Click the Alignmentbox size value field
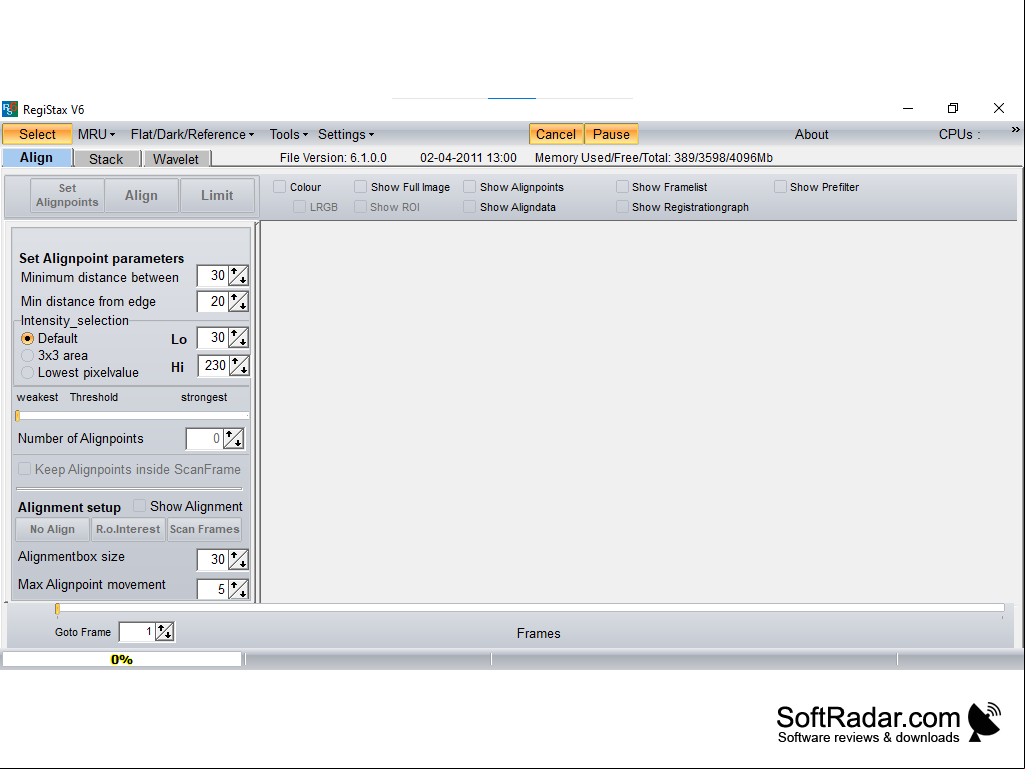Image resolution: width=1025 pixels, height=769 pixels. point(212,560)
